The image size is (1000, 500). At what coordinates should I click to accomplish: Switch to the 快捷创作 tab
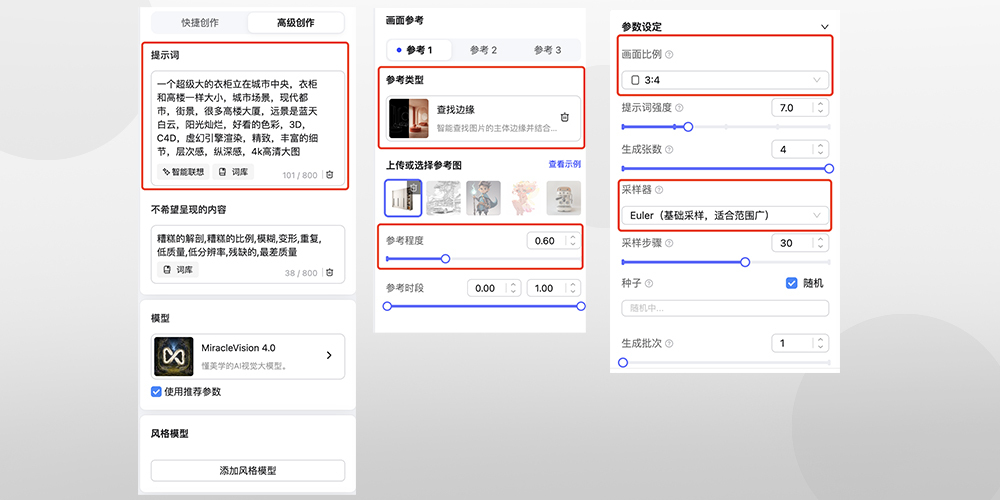200,22
